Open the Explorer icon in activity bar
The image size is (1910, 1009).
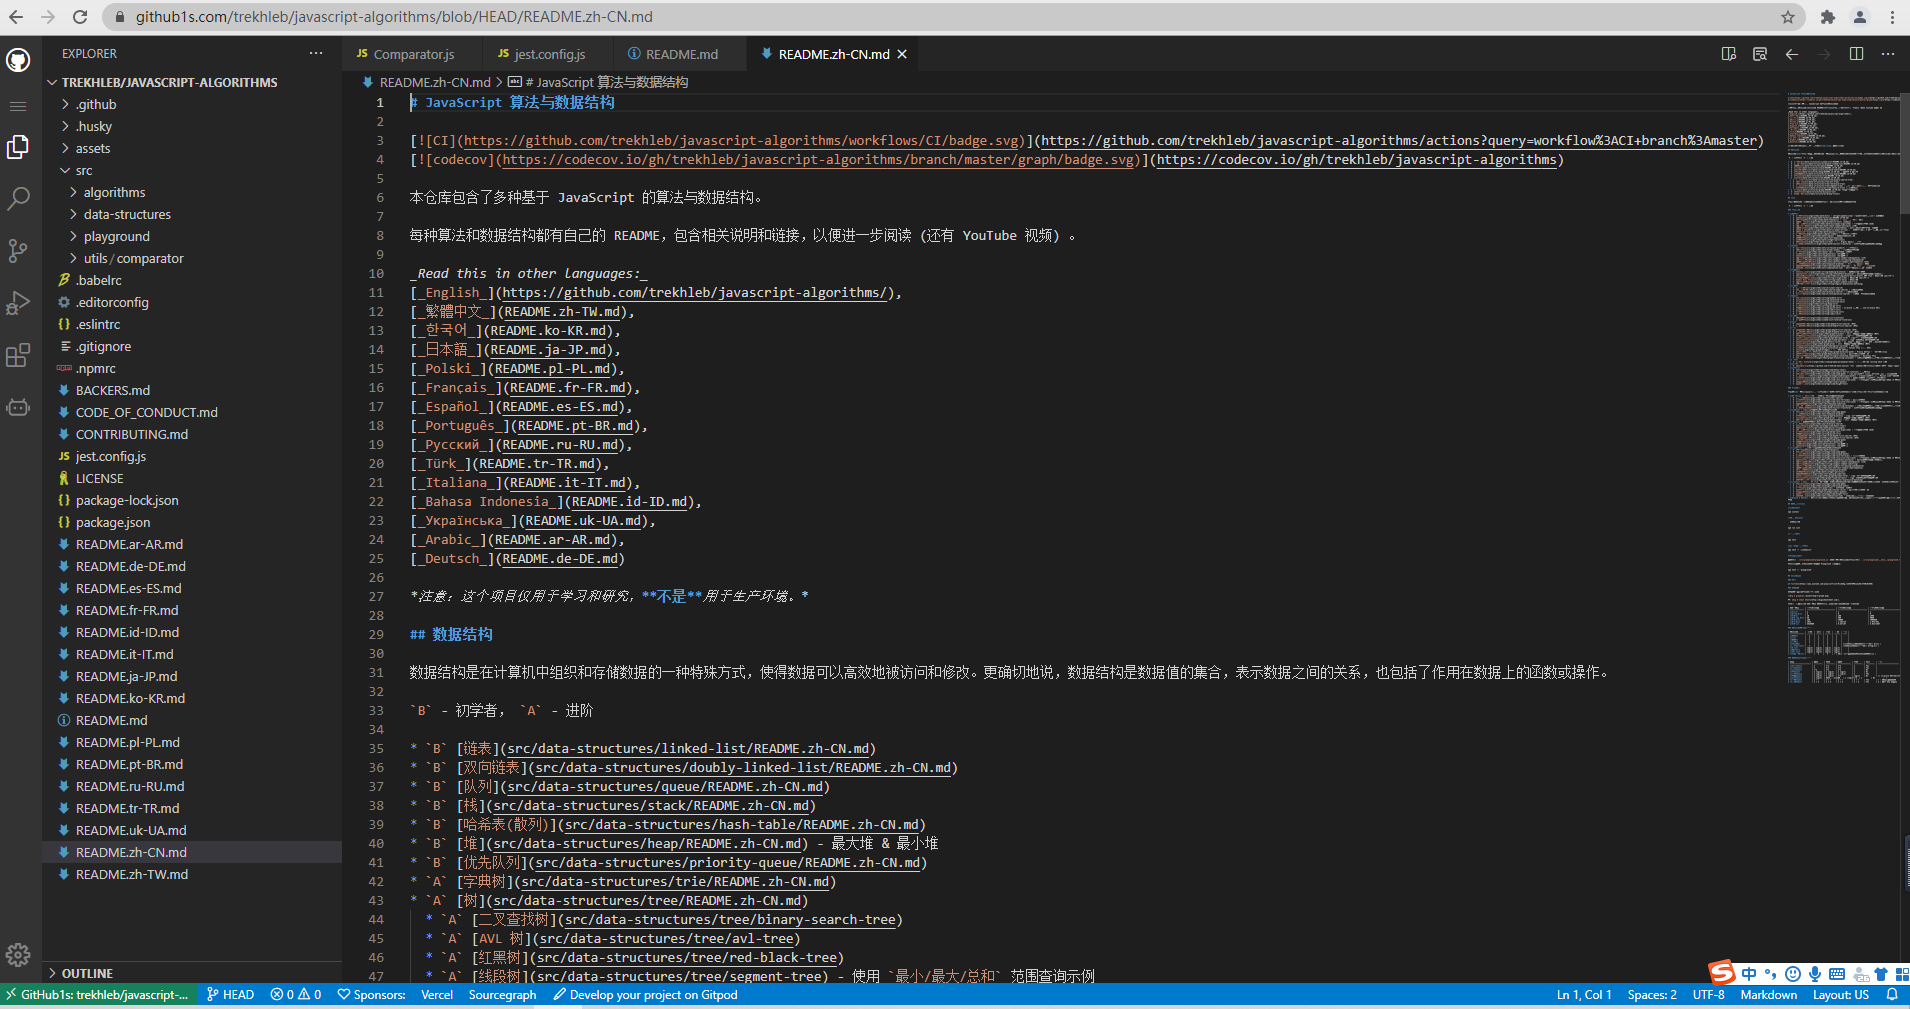pyautogui.click(x=18, y=146)
